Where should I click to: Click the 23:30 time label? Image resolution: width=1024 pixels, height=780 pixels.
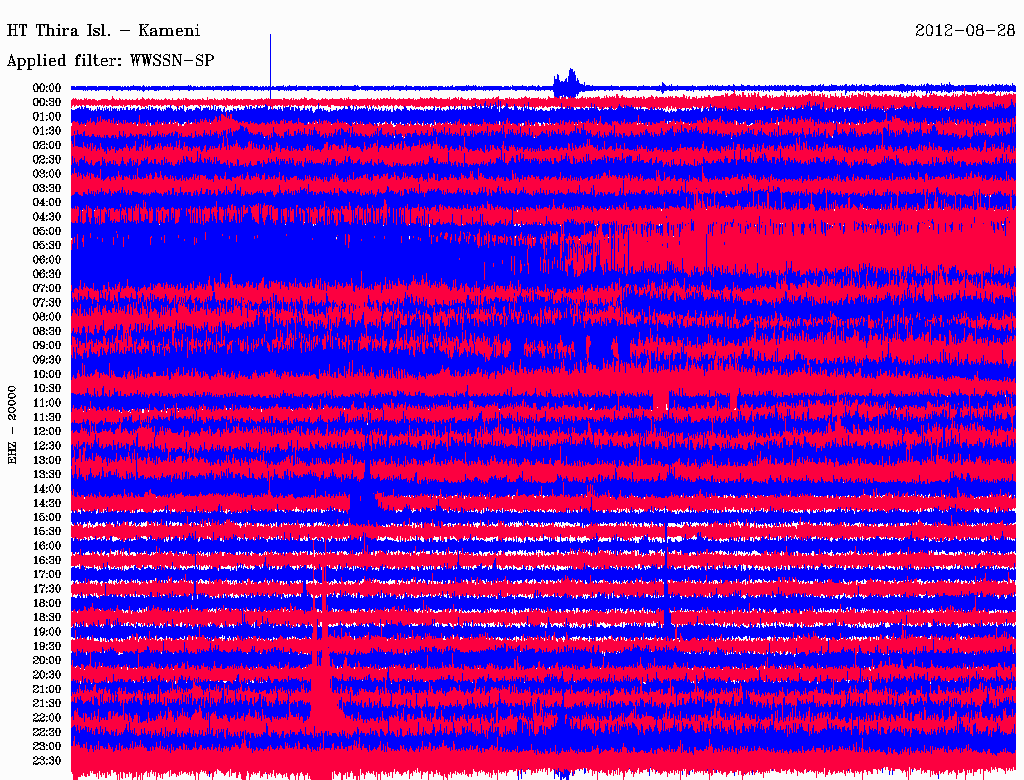tap(47, 760)
